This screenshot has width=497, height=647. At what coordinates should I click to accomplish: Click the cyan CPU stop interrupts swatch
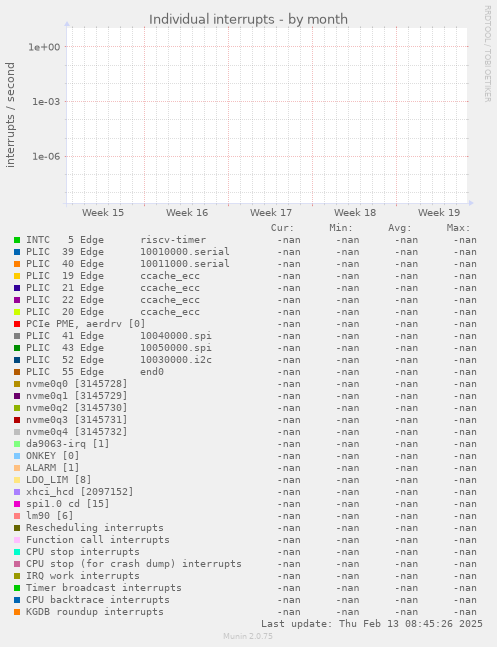tap(17, 552)
